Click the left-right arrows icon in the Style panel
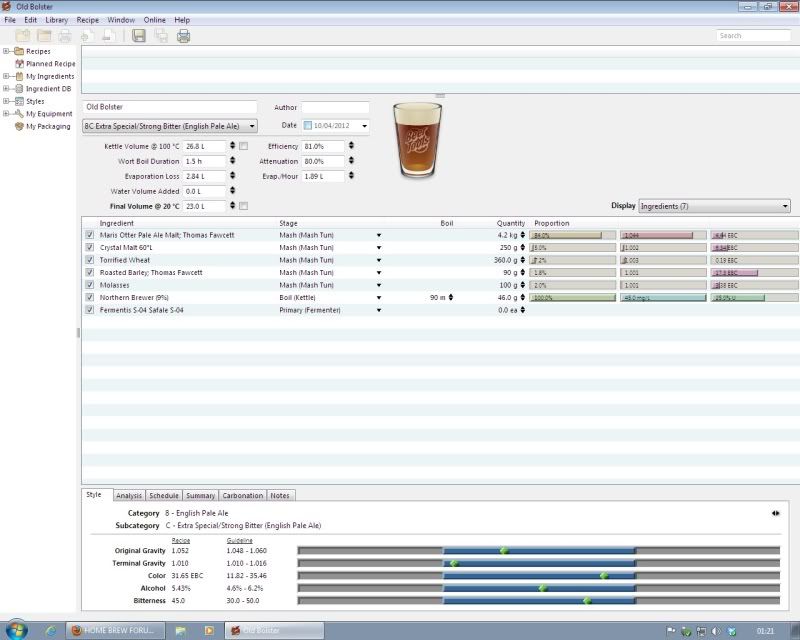 click(x=776, y=513)
